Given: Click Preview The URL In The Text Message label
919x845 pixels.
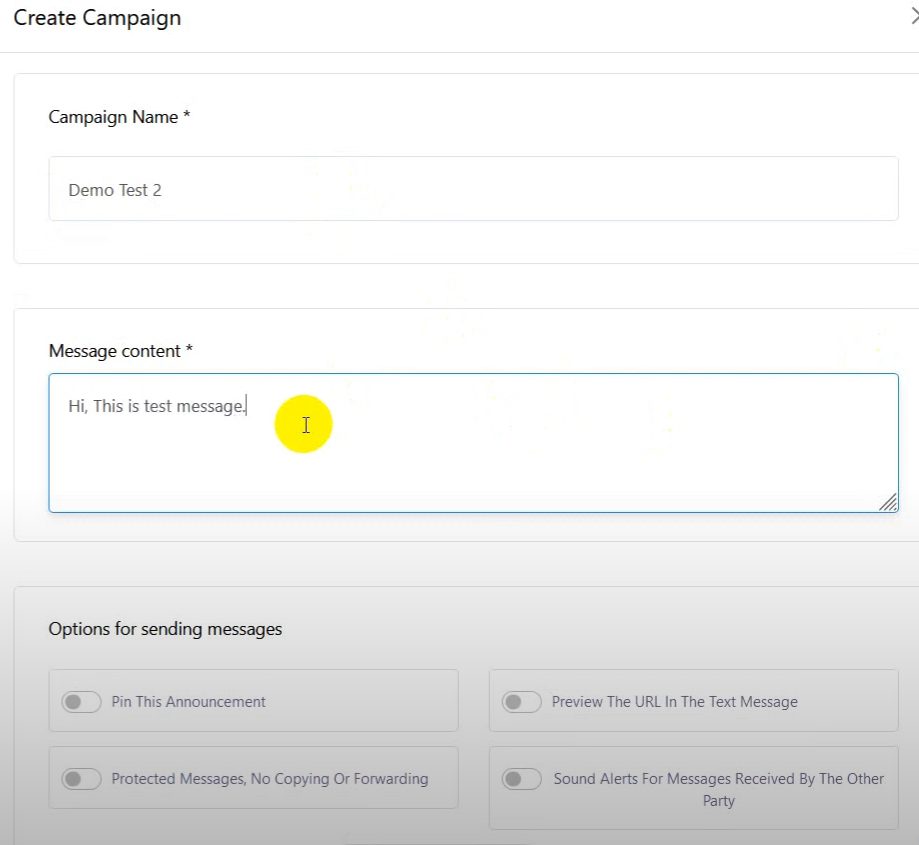Looking at the screenshot, I should (674, 702).
